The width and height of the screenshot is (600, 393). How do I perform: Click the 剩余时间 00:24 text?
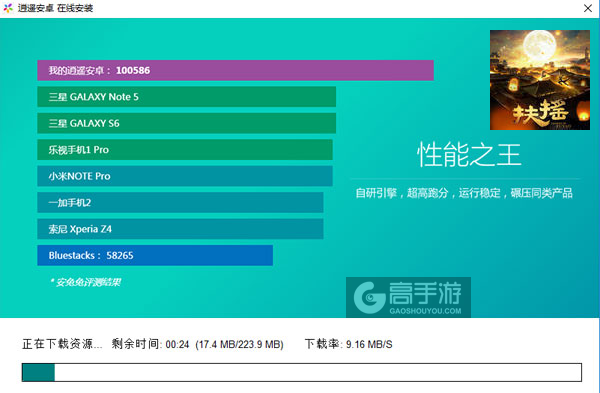click(x=150, y=344)
